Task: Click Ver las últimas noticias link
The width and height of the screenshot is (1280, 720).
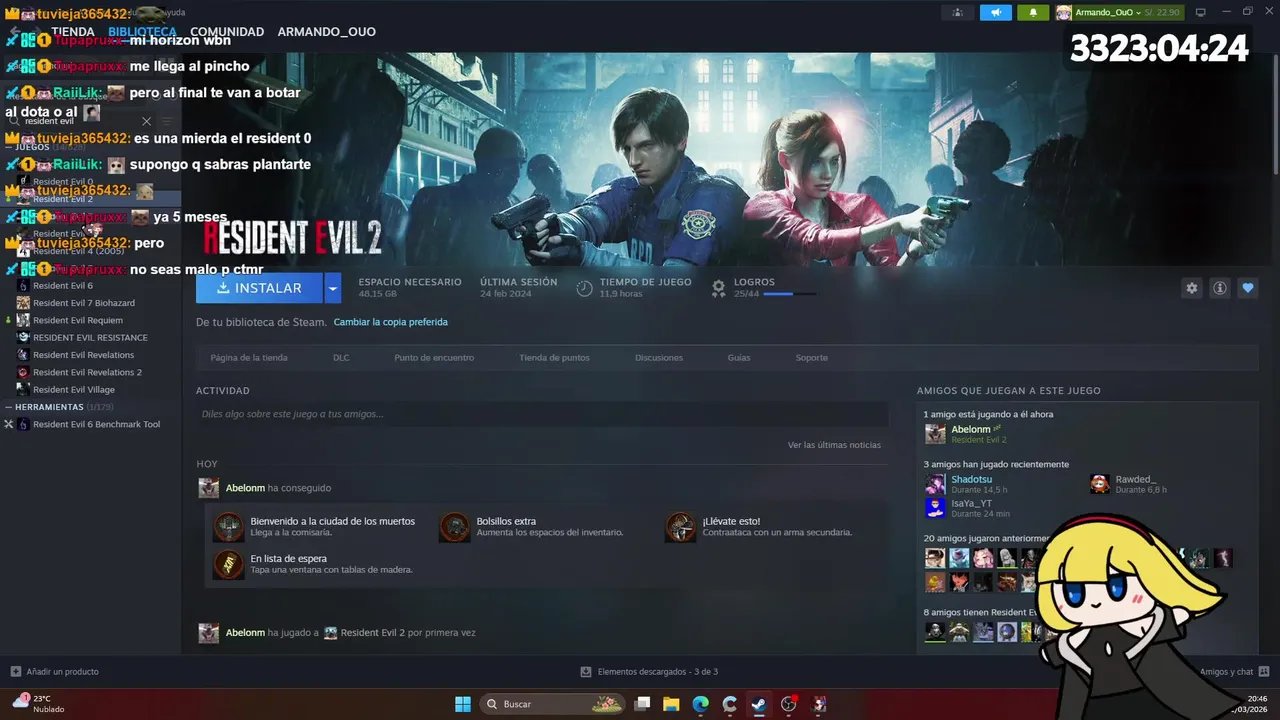Action: tap(834, 445)
